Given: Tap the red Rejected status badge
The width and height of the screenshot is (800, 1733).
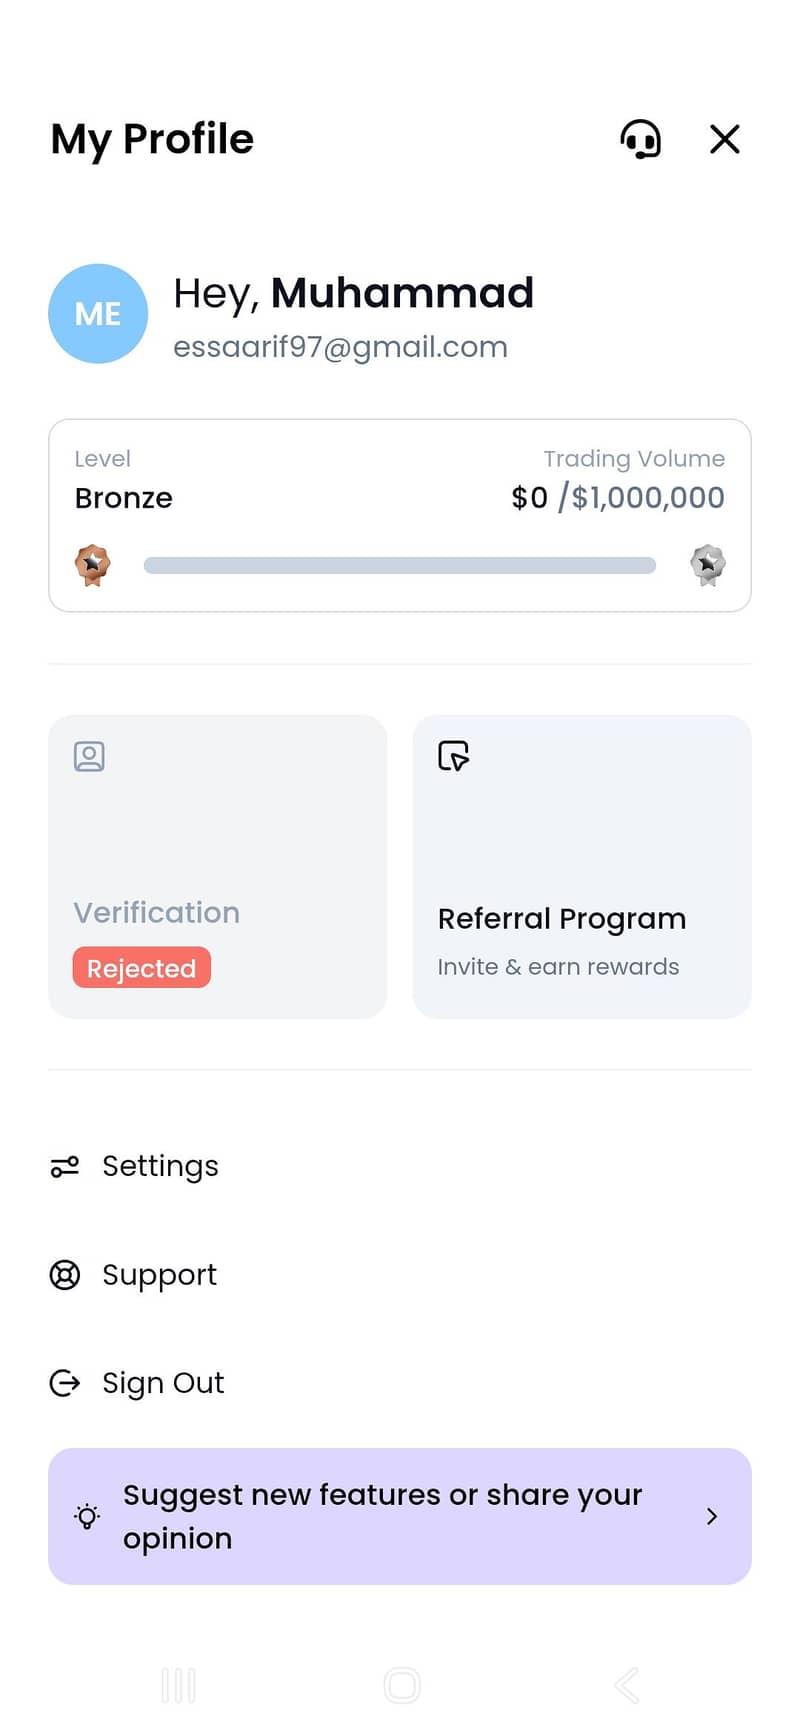Looking at the screenshot, I should pos(141,968).
